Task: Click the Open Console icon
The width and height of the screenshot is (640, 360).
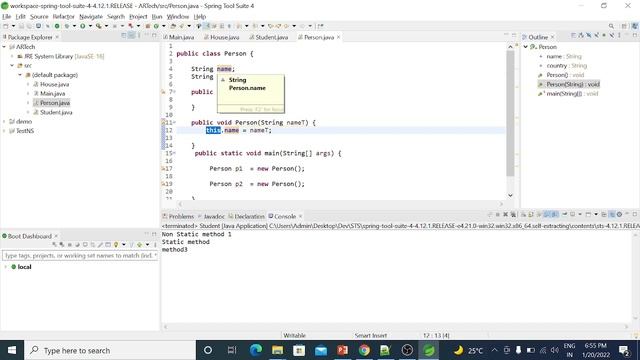Action: pyautogui.click(x=588, y=214)
